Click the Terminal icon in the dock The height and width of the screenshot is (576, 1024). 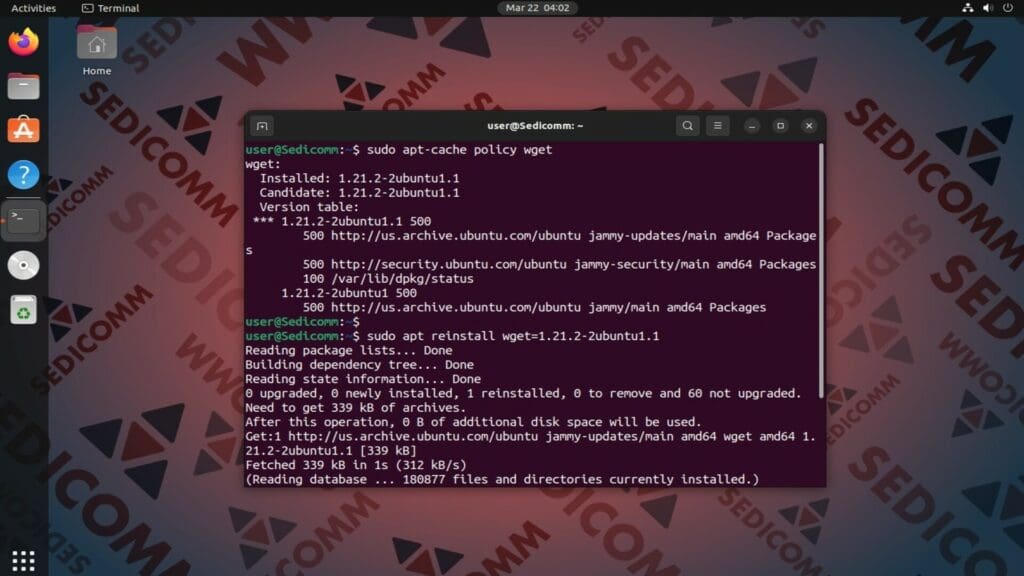(24, 221)
